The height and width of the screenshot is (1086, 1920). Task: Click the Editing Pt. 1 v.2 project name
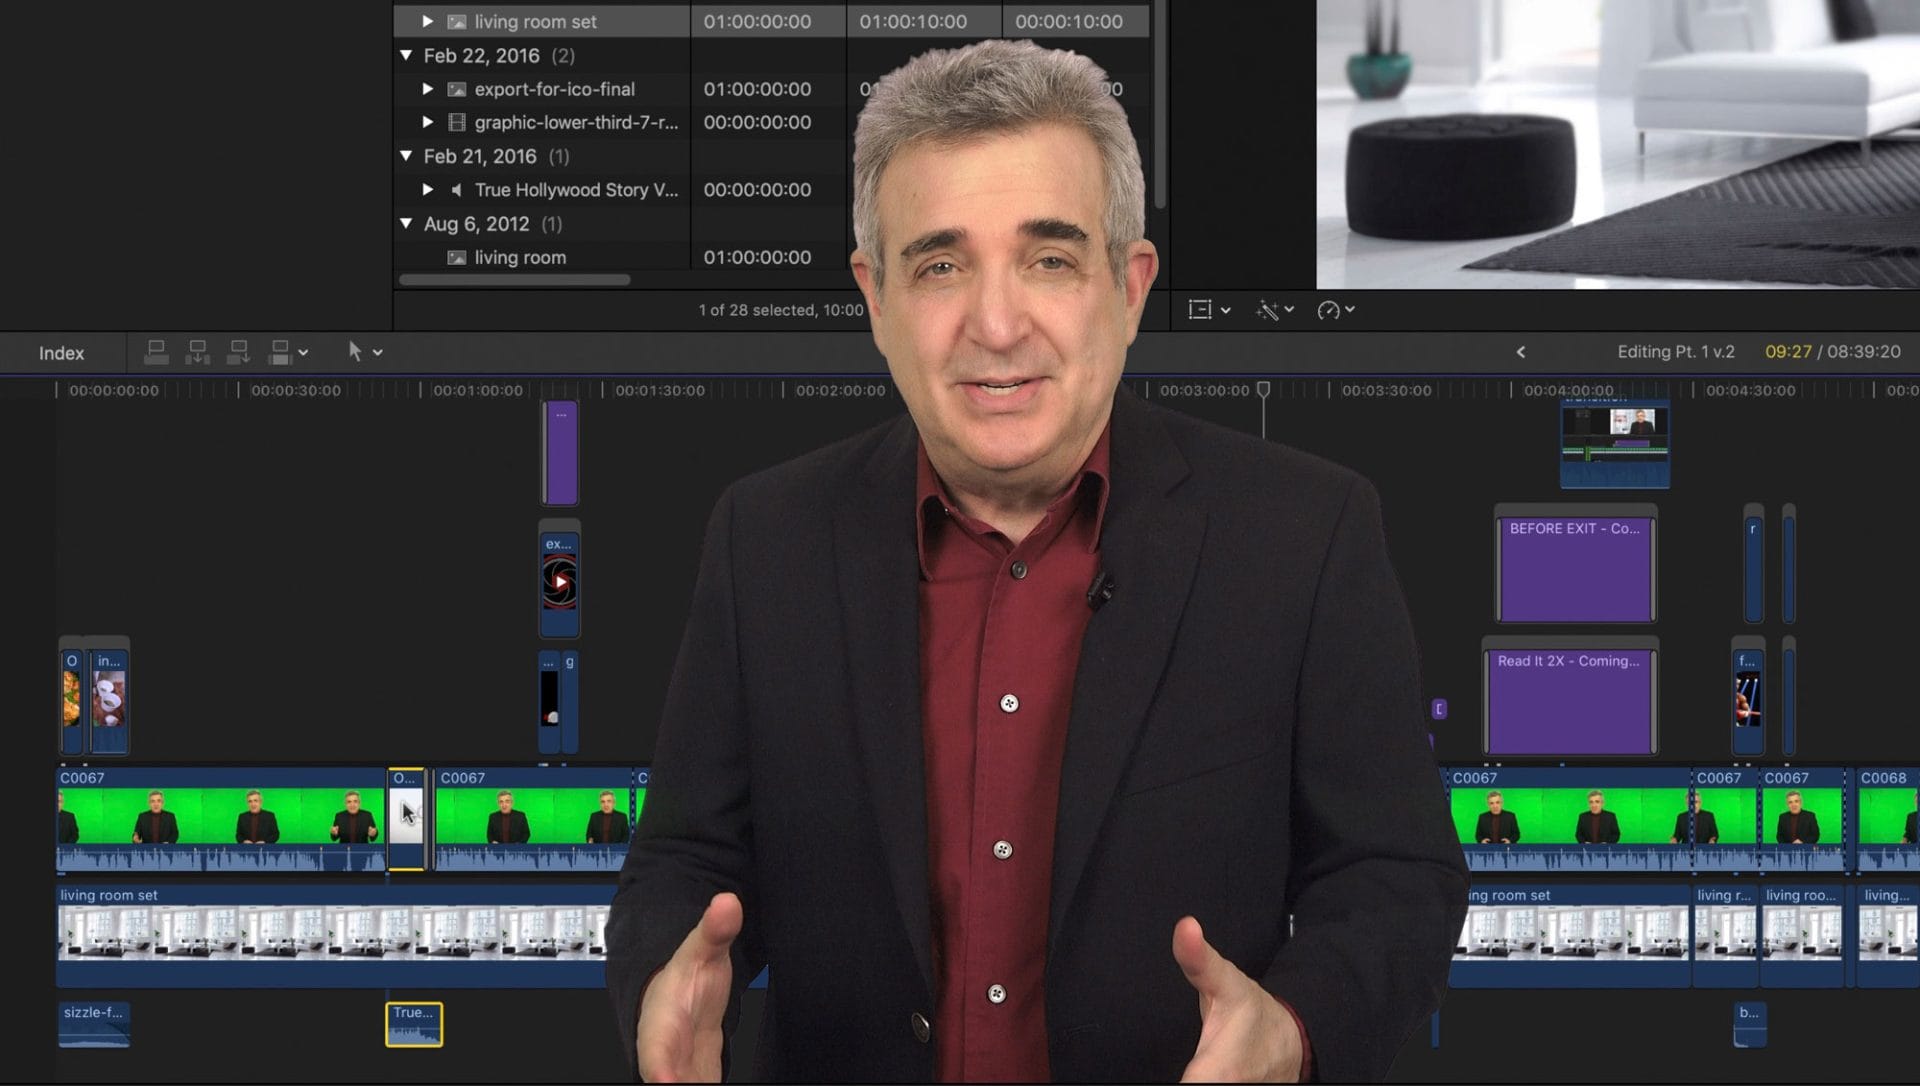click(x=1675, y=352)
